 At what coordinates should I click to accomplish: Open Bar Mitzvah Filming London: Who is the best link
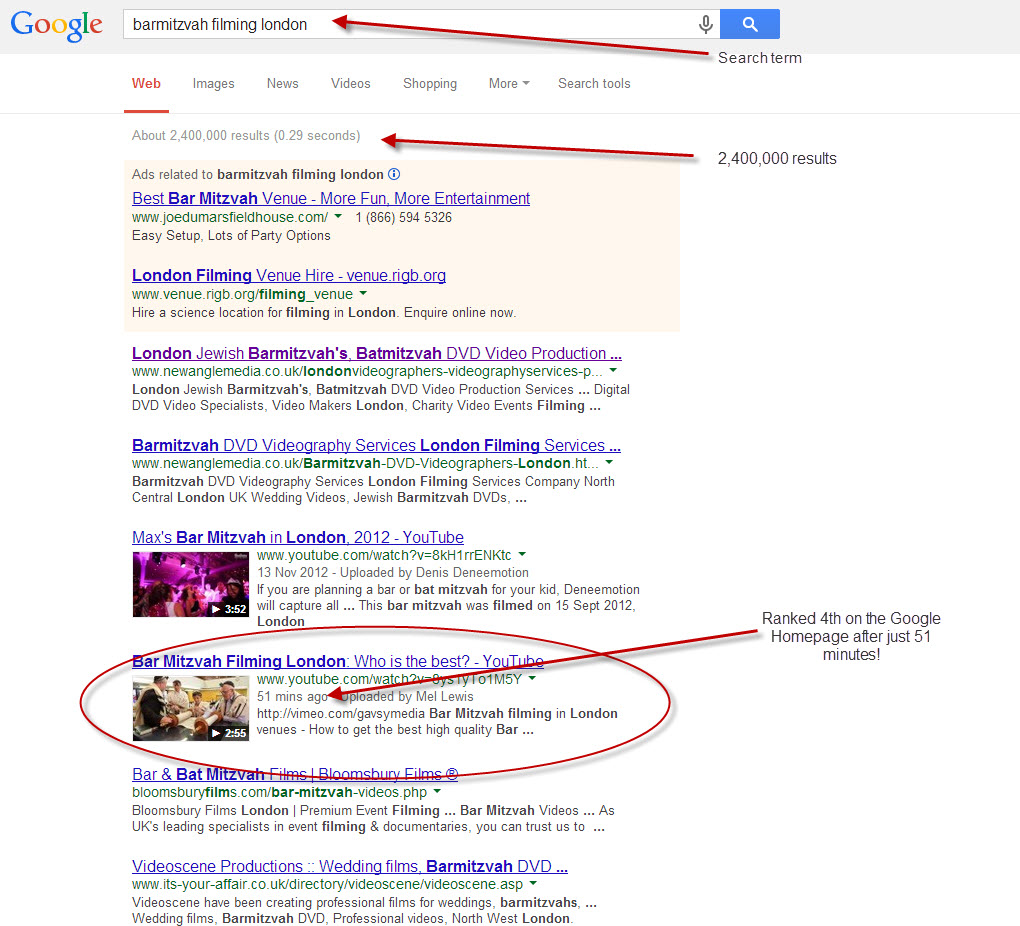click(338, 661)
